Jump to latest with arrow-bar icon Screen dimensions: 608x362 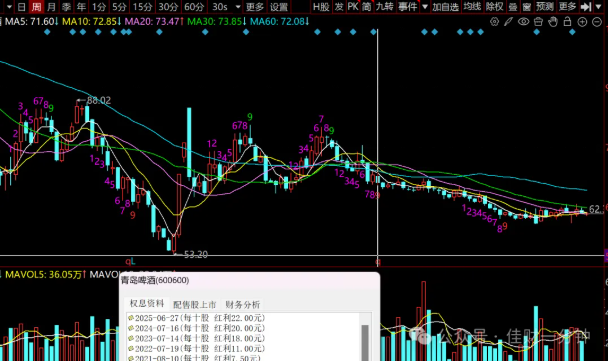[586, 7]
